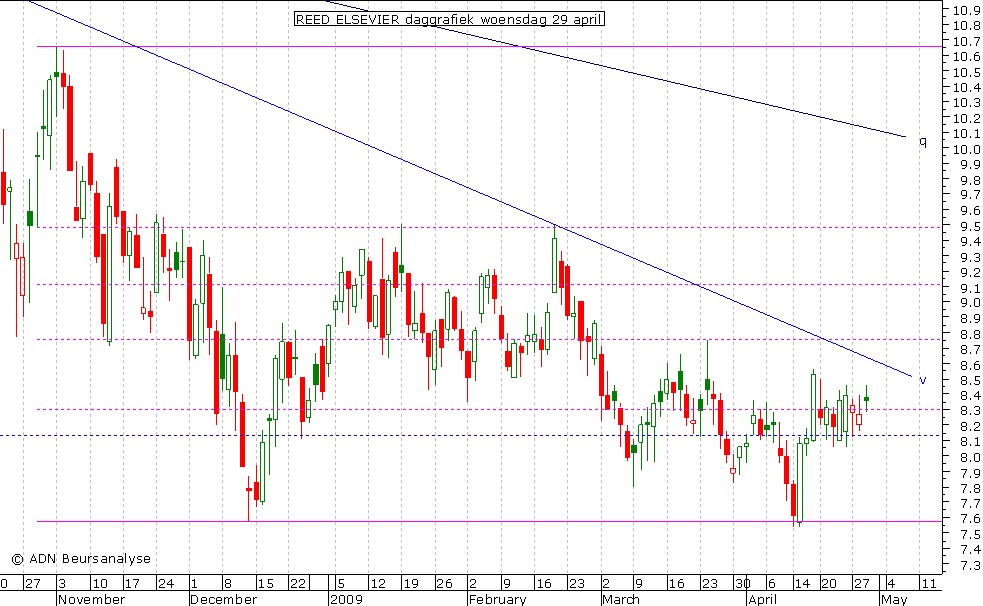Click the '3' date label in November

click(x=61, y=583)
